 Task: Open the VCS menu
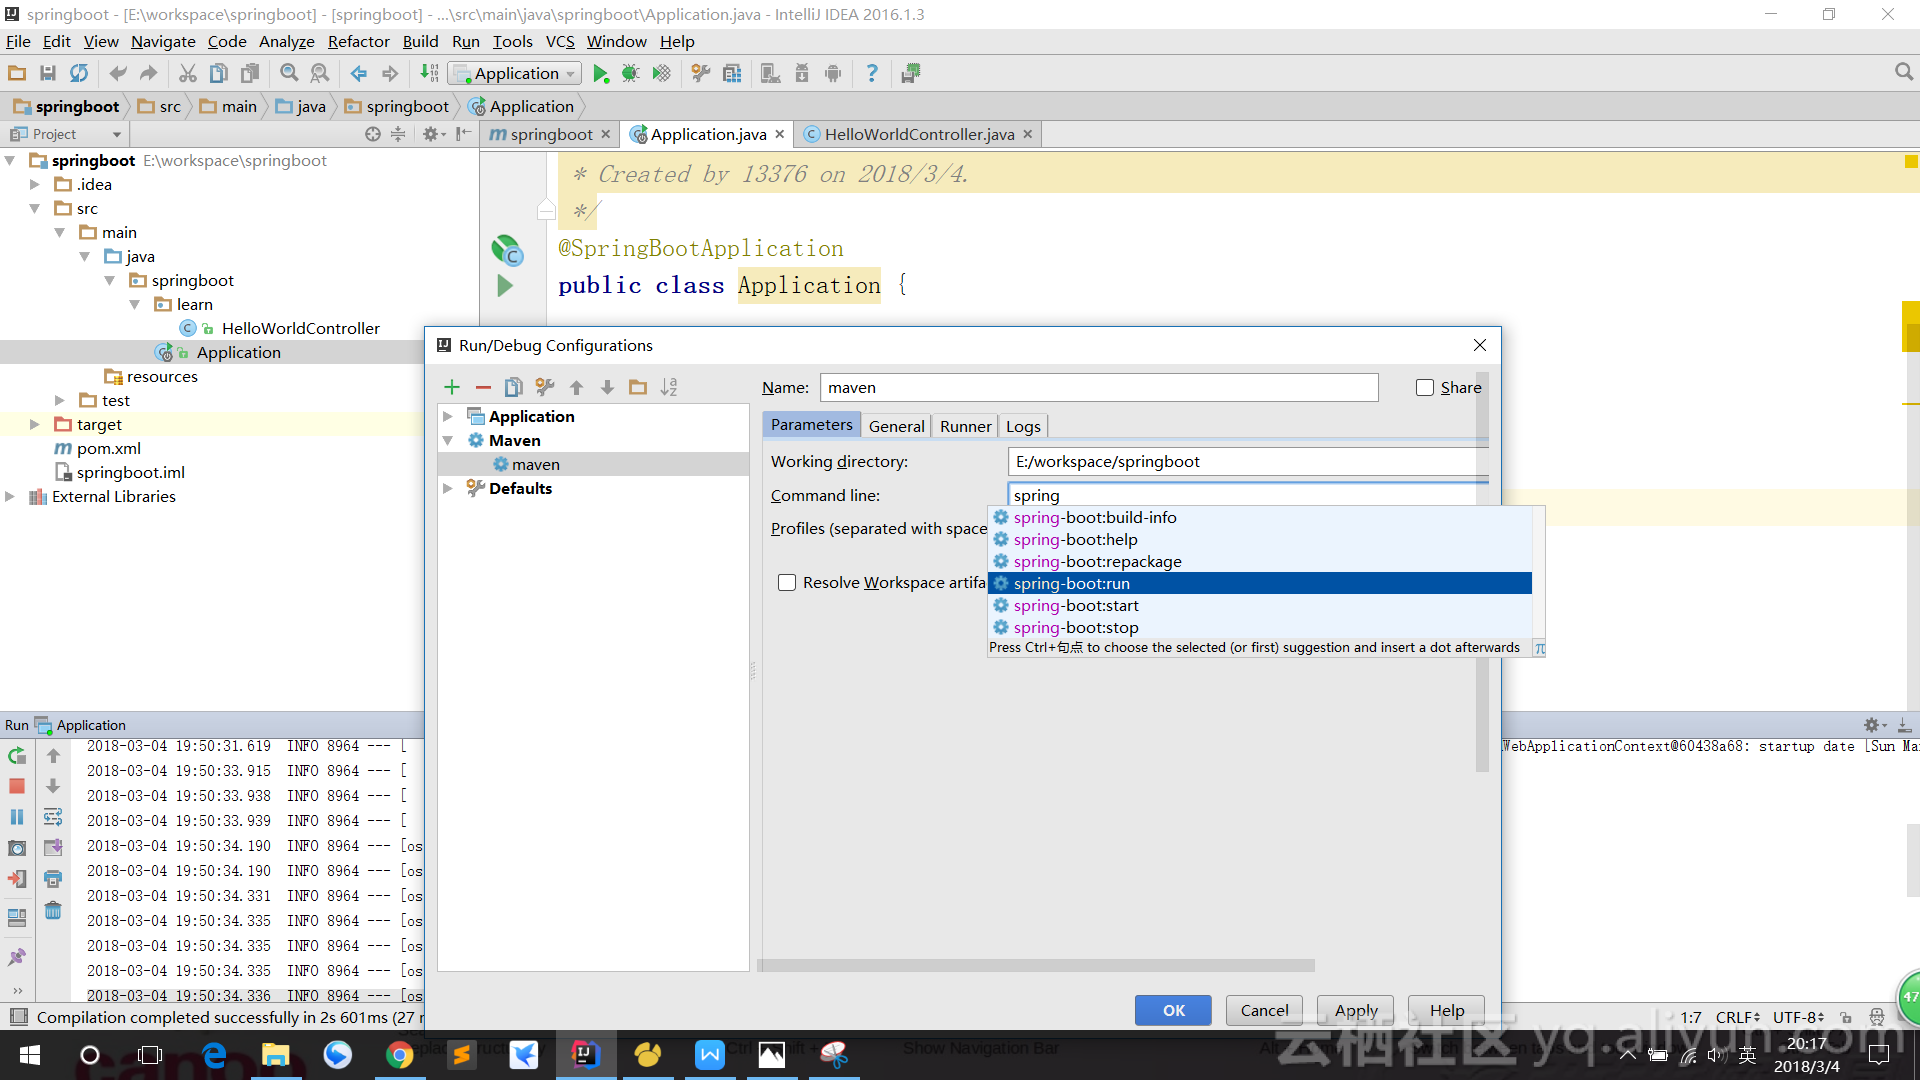click(560, 42)
